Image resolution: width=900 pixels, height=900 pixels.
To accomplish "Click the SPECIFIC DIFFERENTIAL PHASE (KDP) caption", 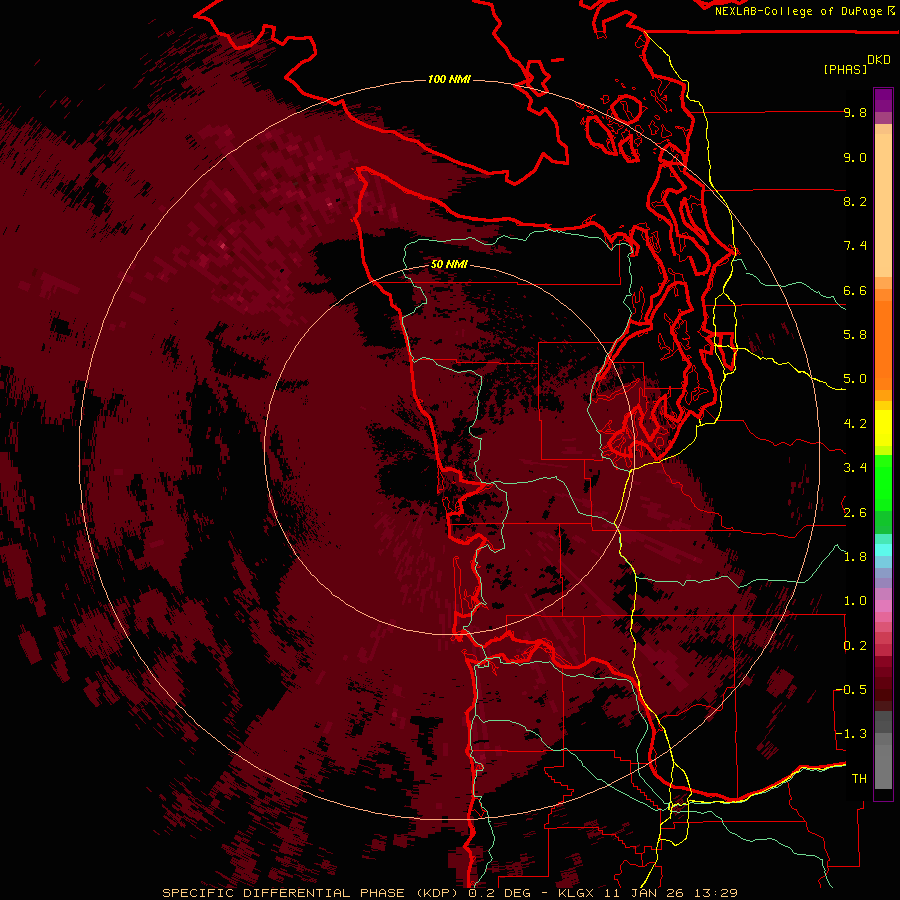I will 310,893.
